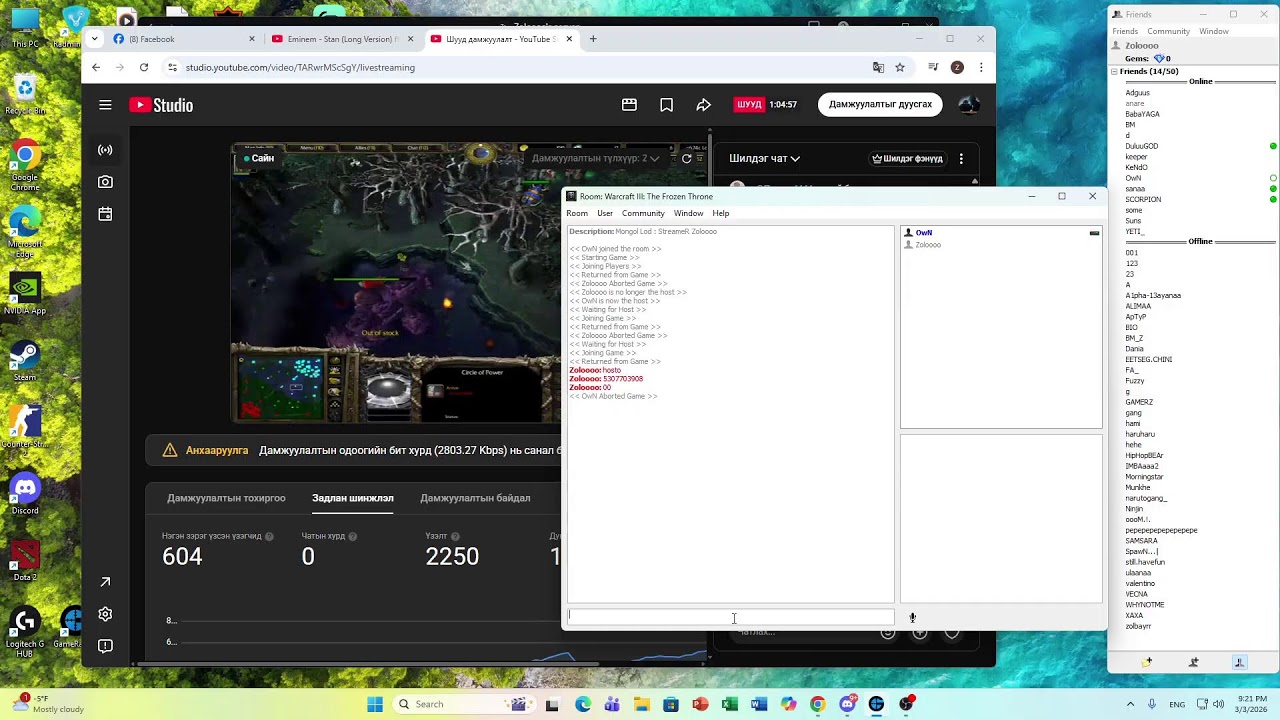The width and height of the screenshot is (1280, 720).
Task: Open the Steam desktop shortcut
Action: tap(25, 361)
